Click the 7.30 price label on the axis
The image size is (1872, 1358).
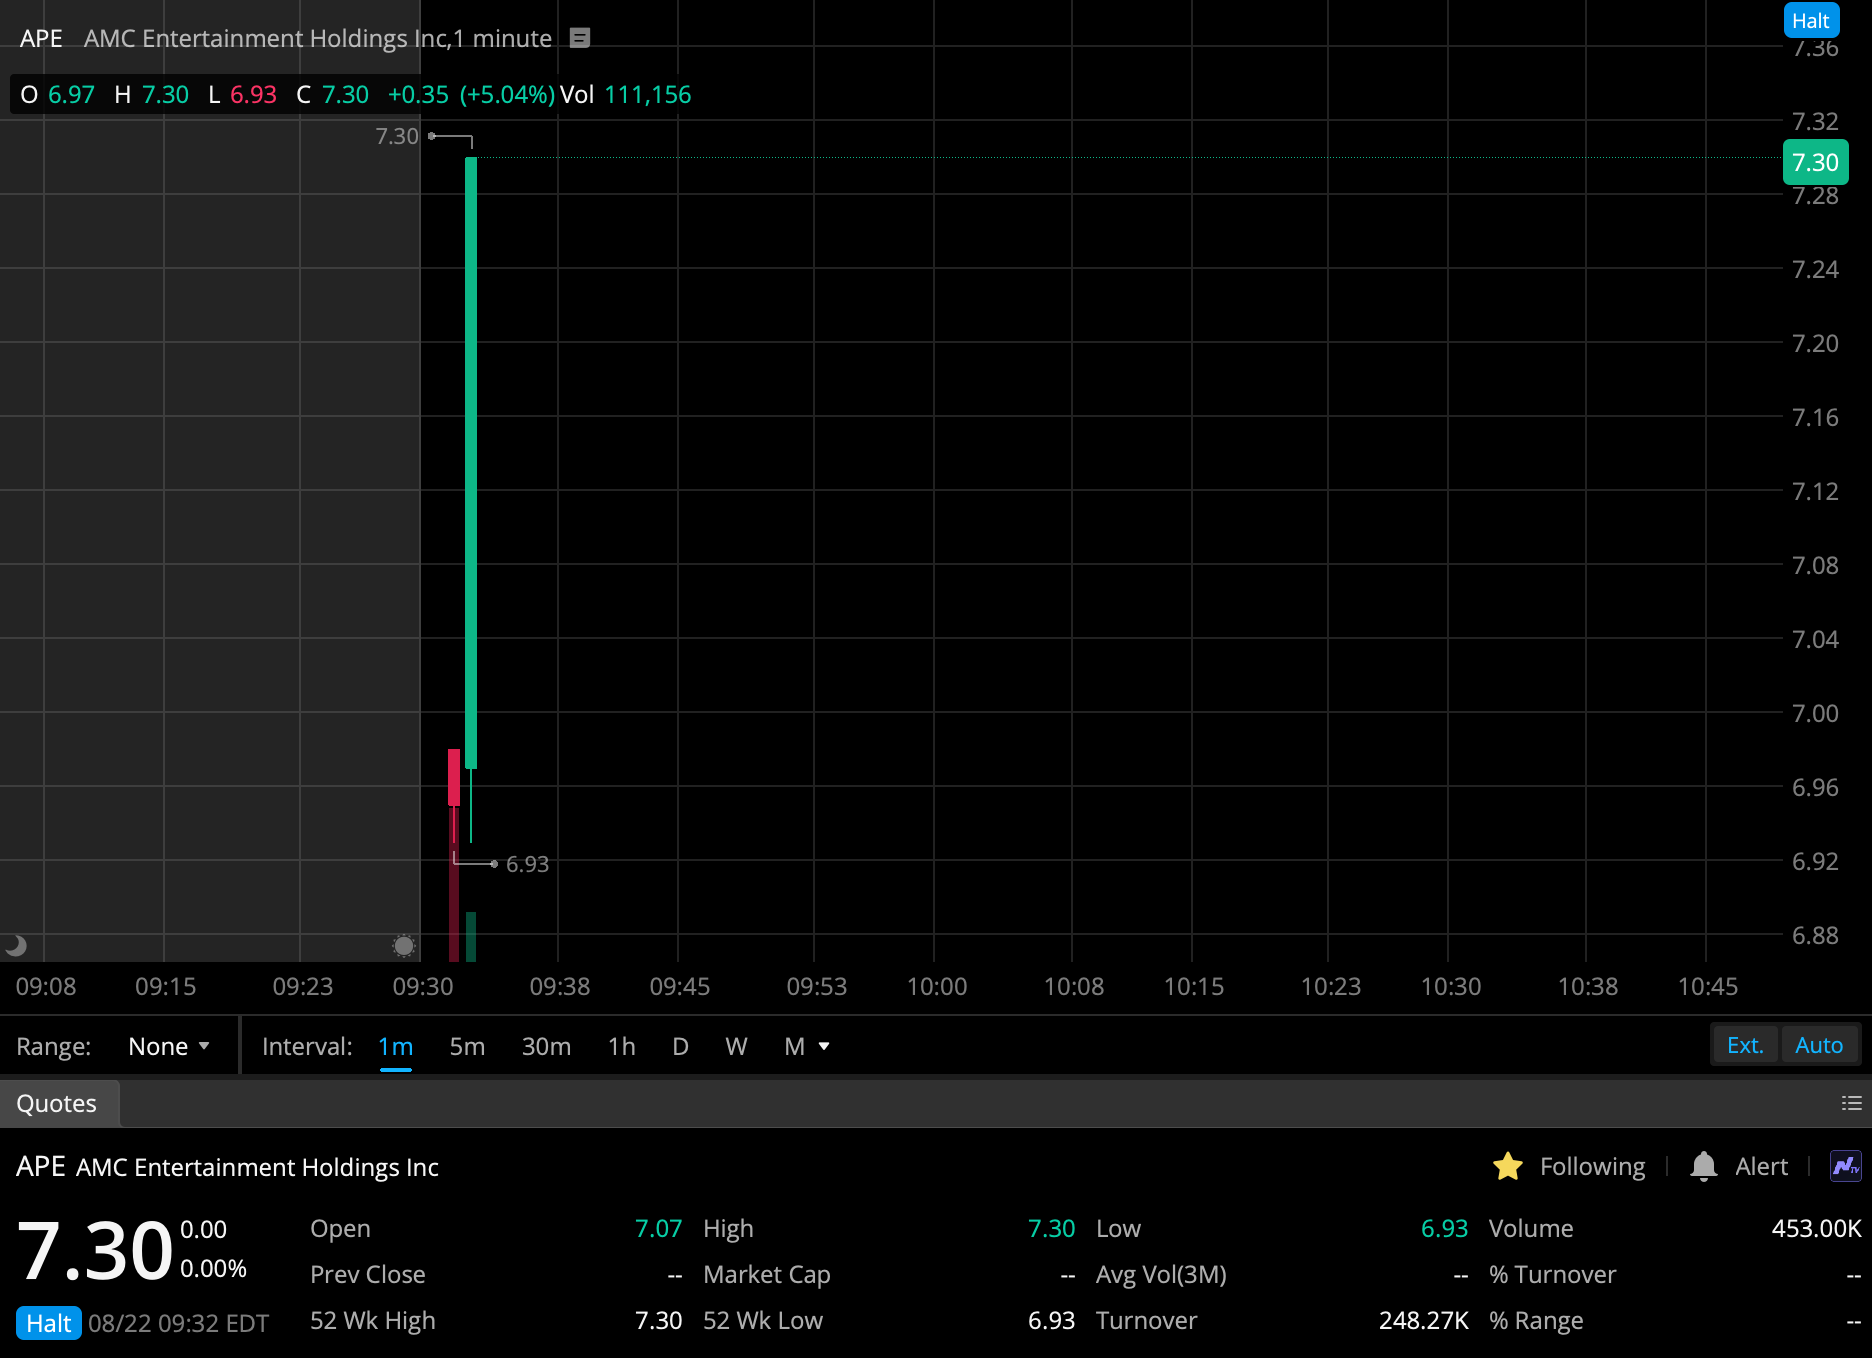click(x=1814, y=161)
